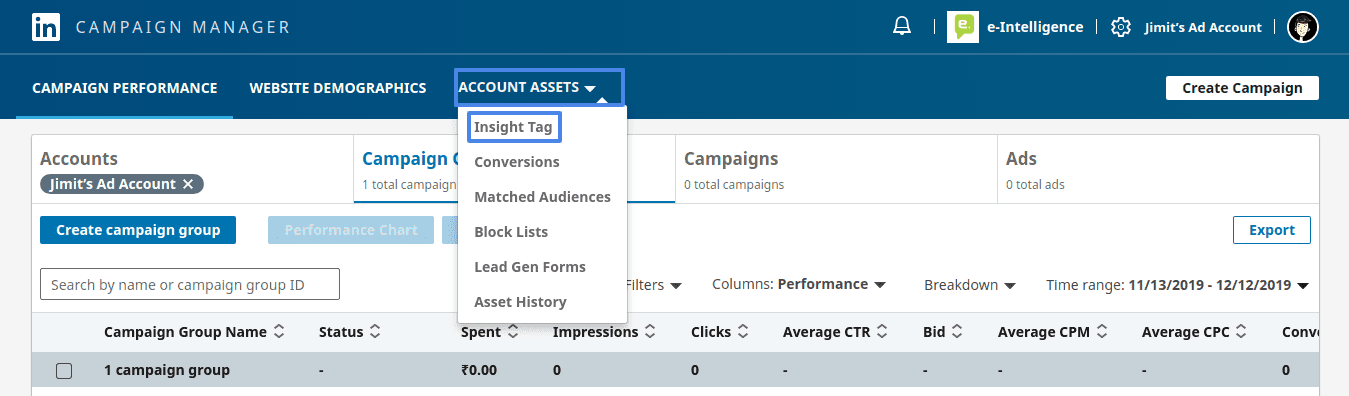
Task: Sort the Clicks column
Action: (x=743, y=332)
